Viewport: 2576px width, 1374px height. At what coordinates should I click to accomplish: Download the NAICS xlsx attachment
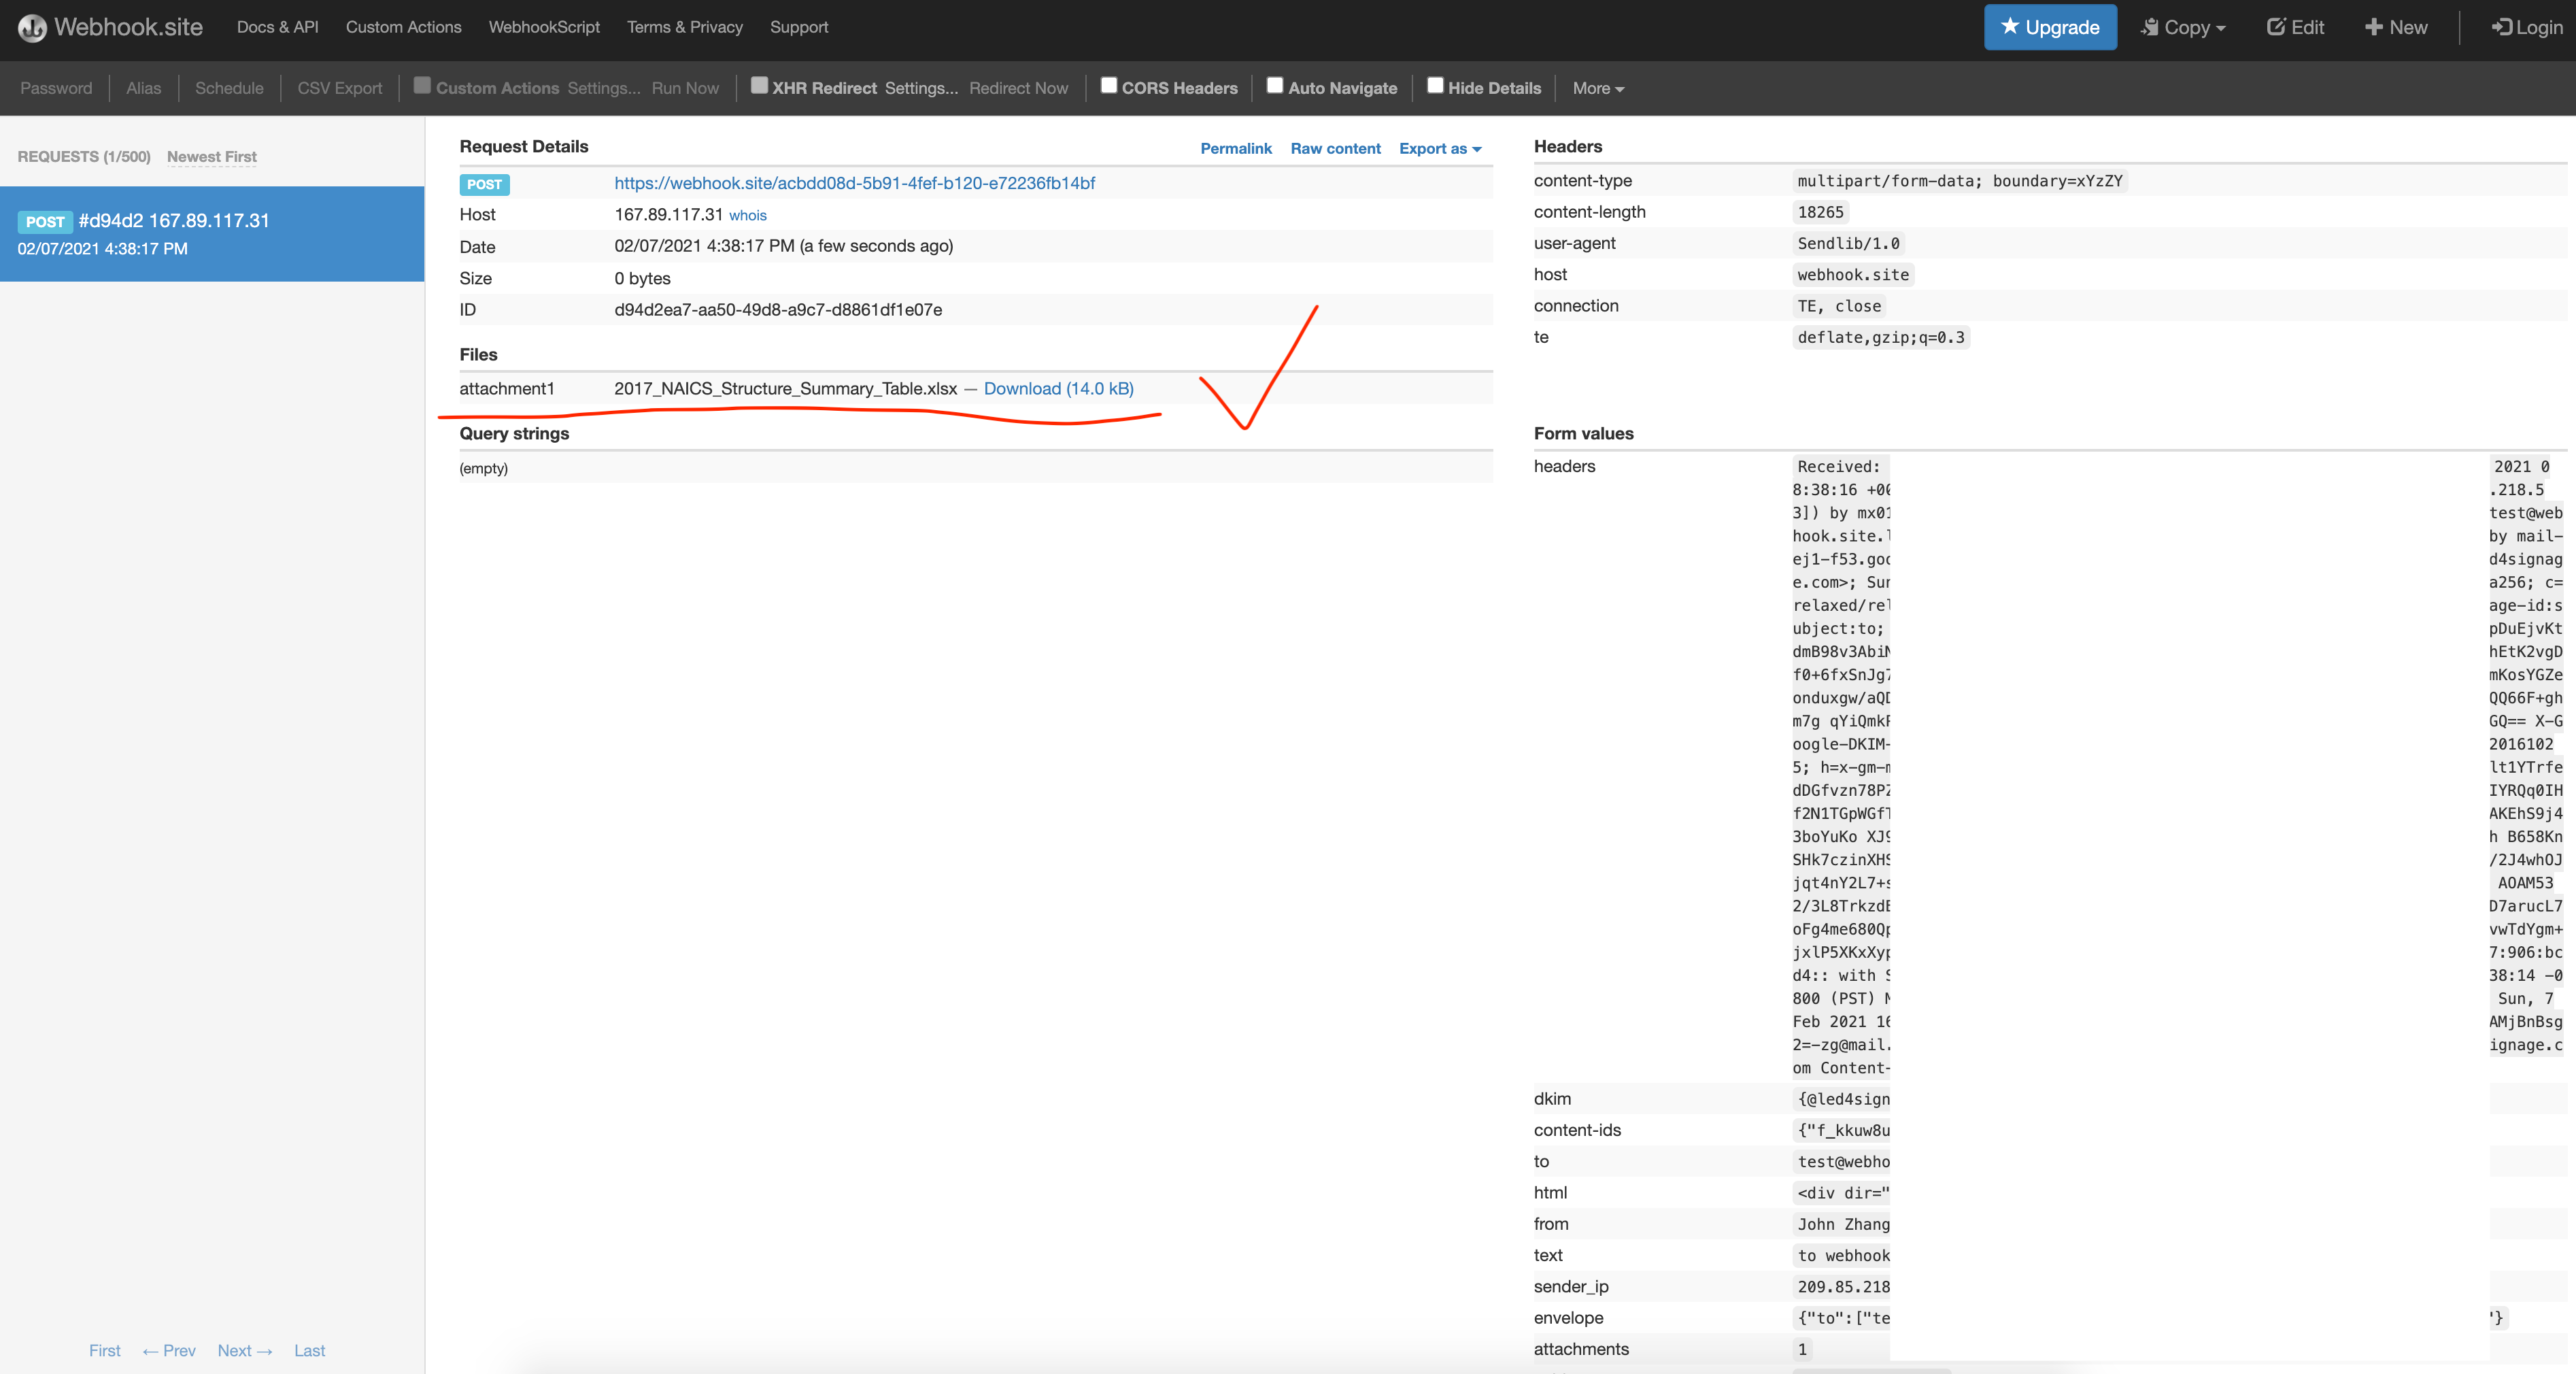[x=1058, y=388]
